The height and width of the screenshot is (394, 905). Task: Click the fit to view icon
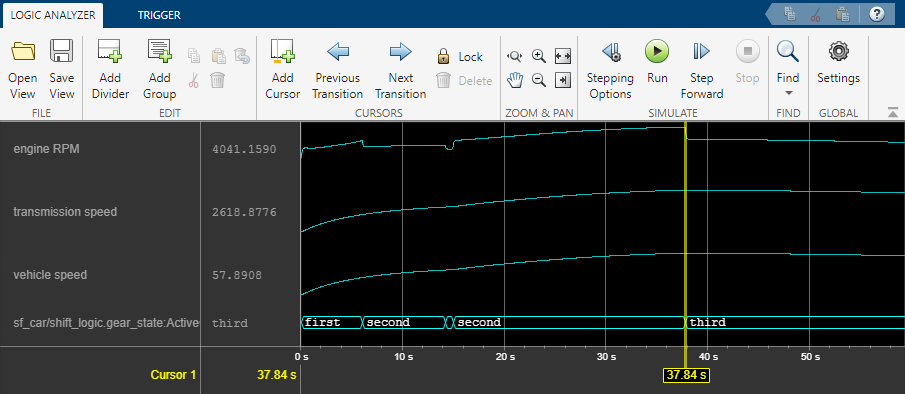(563, 56)
